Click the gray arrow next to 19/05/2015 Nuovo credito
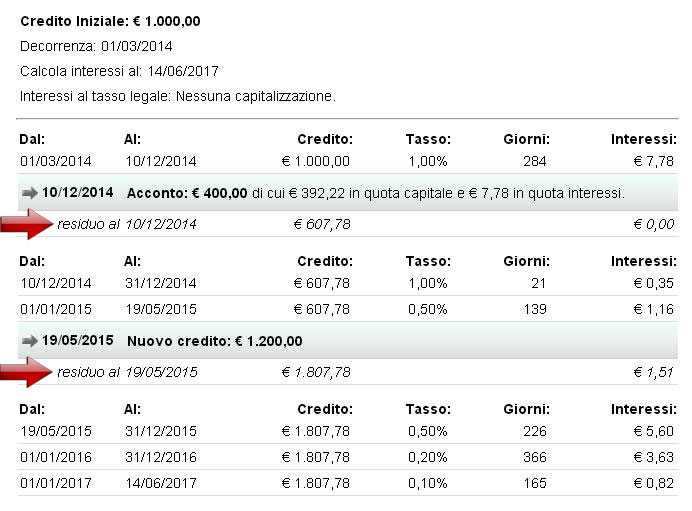Screen dimensions: 692x511 [30, 341]
